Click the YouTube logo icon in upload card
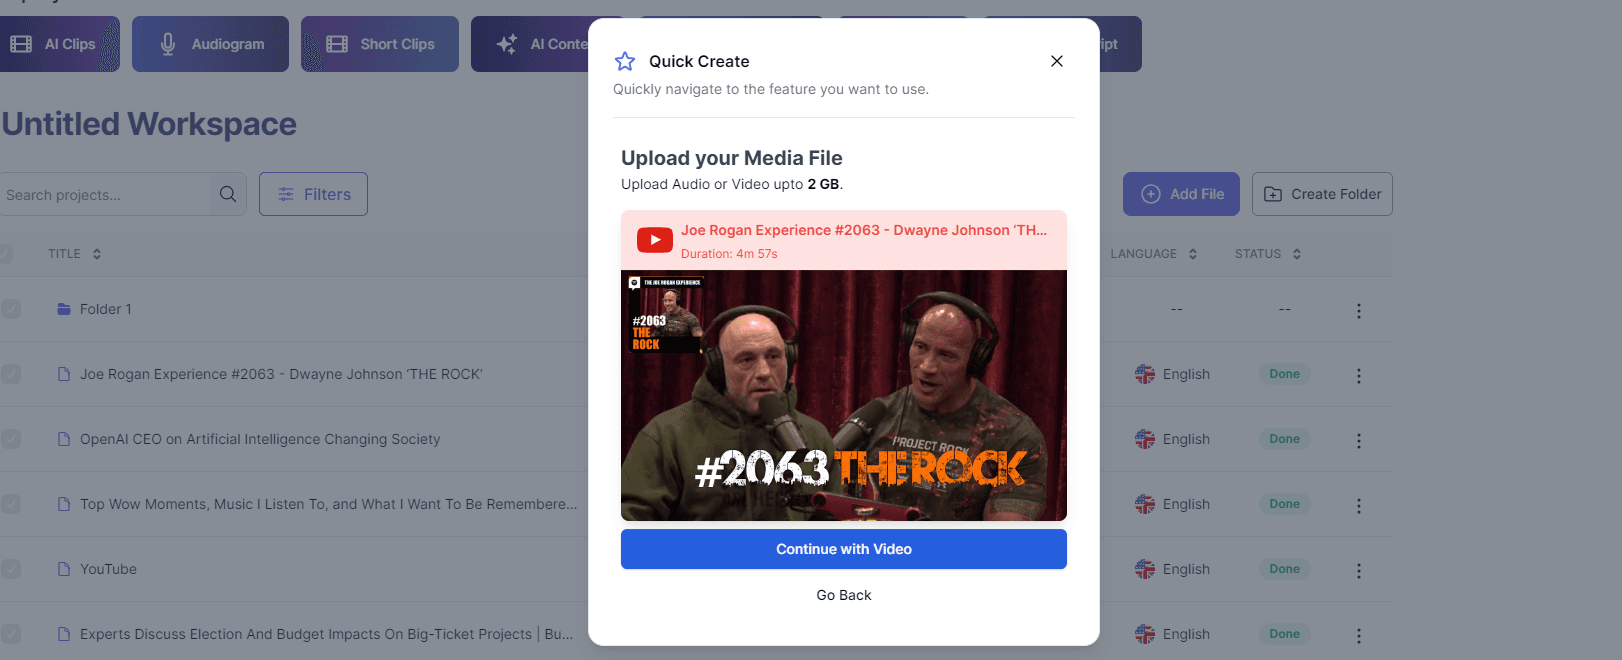This screenshot has width=1622, height=660. [x=655, y=240]
